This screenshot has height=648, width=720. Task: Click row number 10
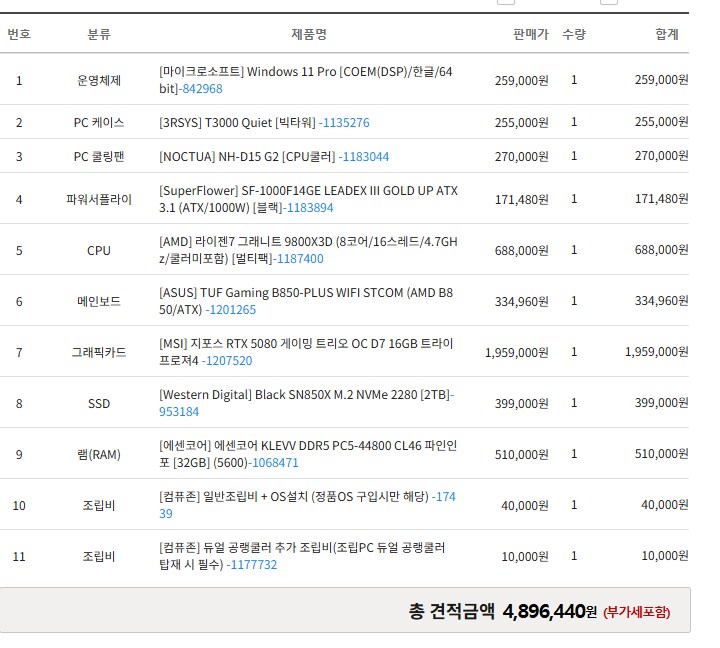tap(19, 505)
